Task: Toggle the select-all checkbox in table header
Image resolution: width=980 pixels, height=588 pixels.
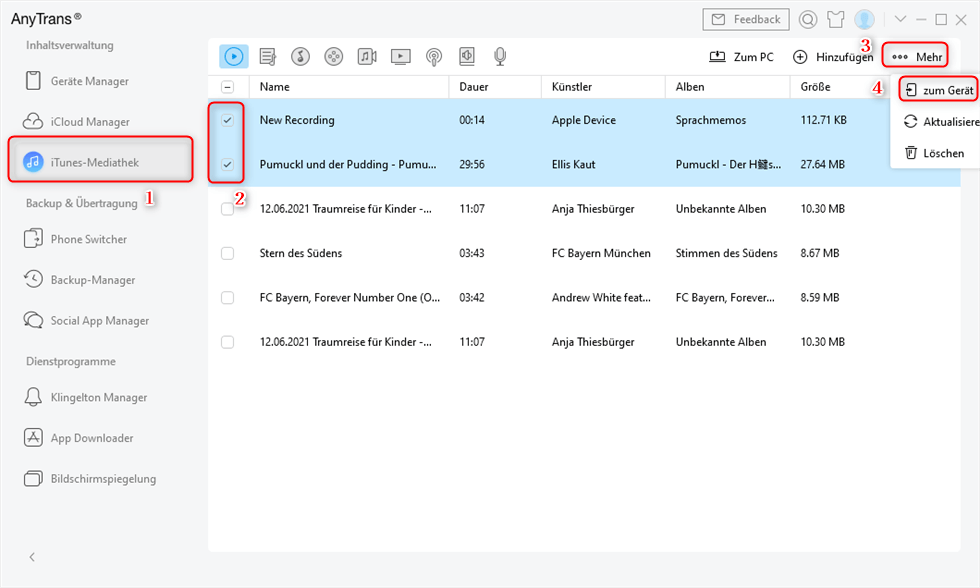Action: pos(228,87)
